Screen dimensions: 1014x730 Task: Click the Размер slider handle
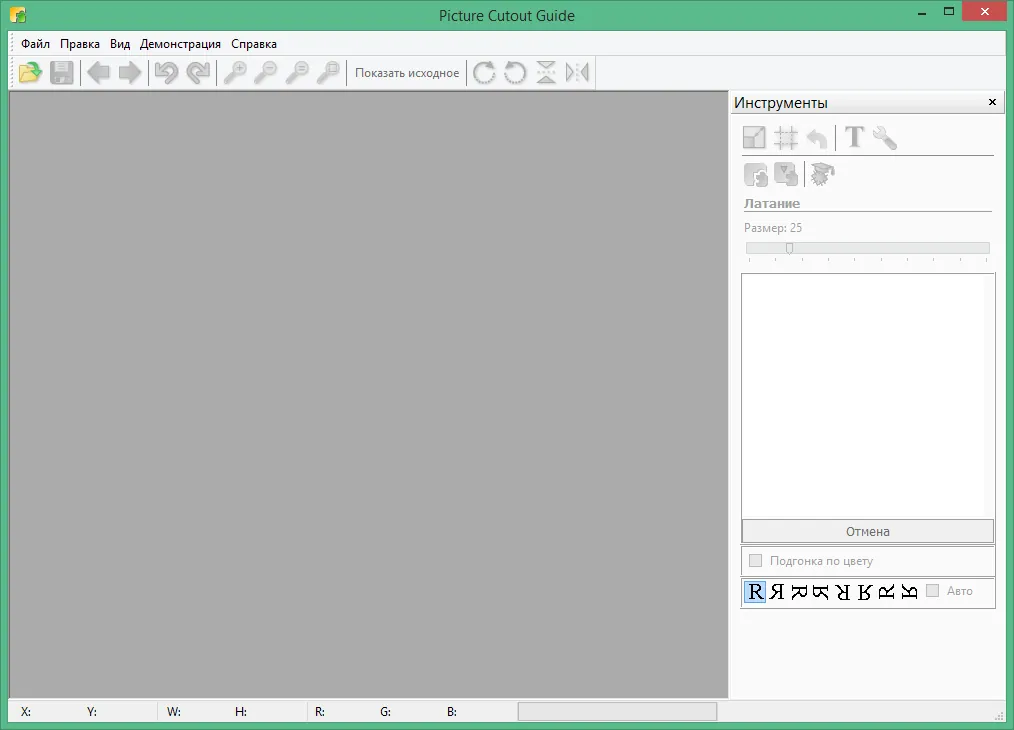point(790,248)
